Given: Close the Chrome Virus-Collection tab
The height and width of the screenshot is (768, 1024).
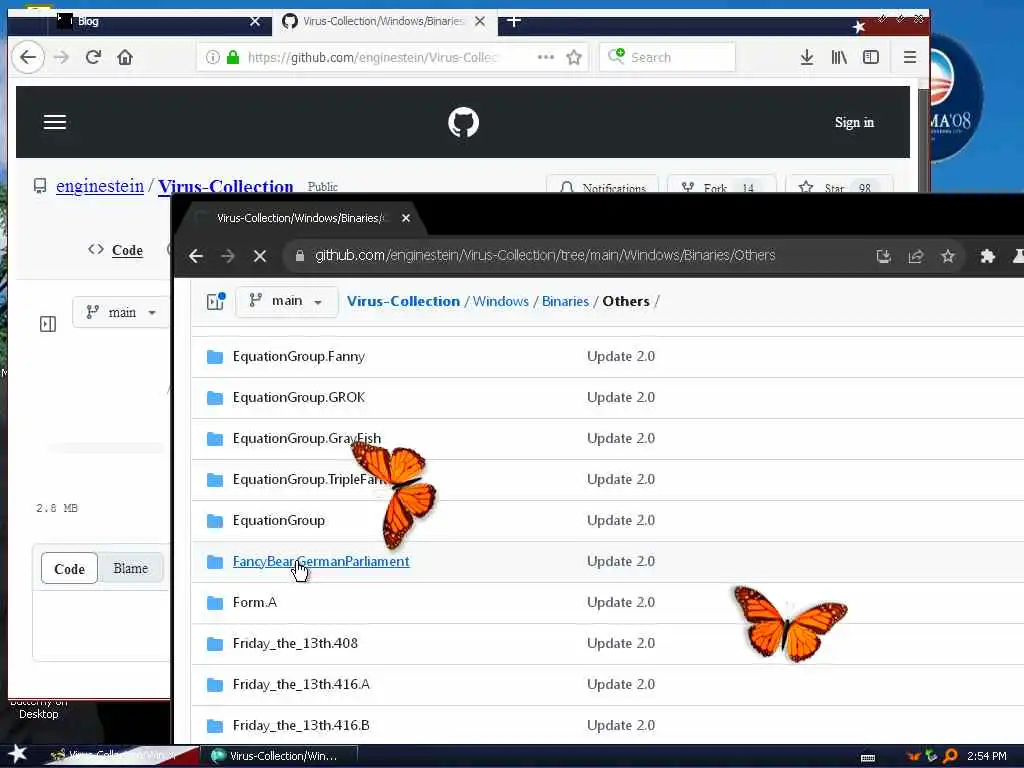Looking at the screenshot, I should click(x=406, y=218).
